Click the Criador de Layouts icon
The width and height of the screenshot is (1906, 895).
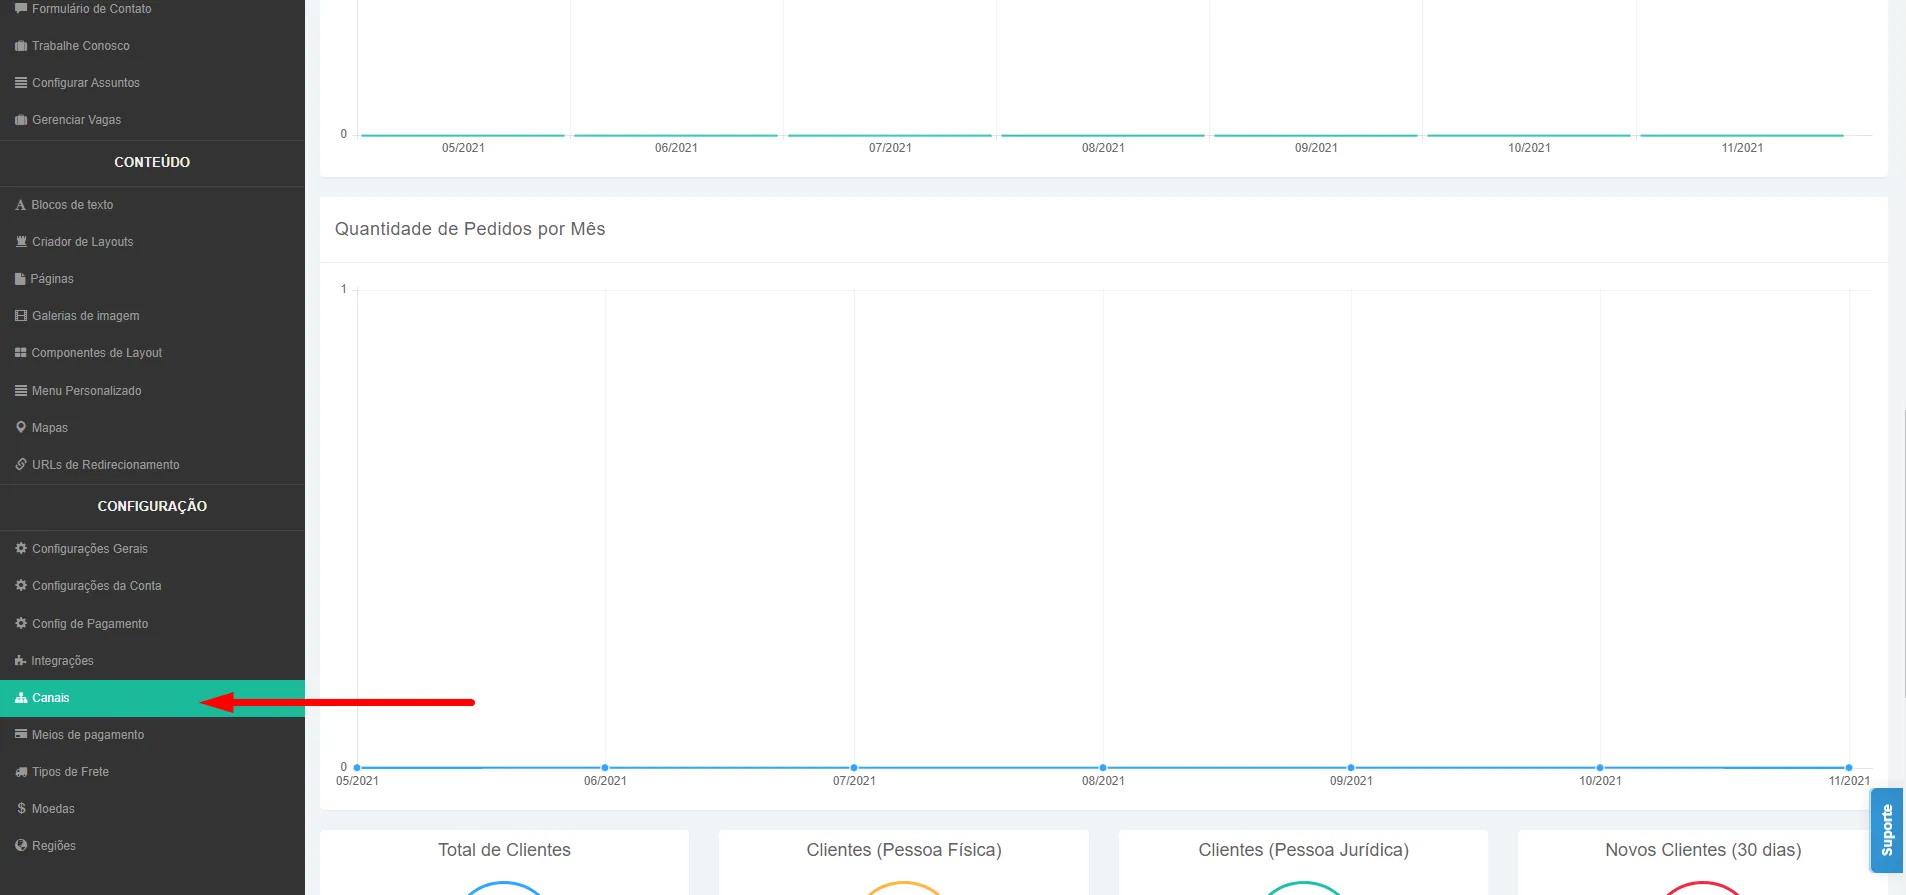[21, 242]
